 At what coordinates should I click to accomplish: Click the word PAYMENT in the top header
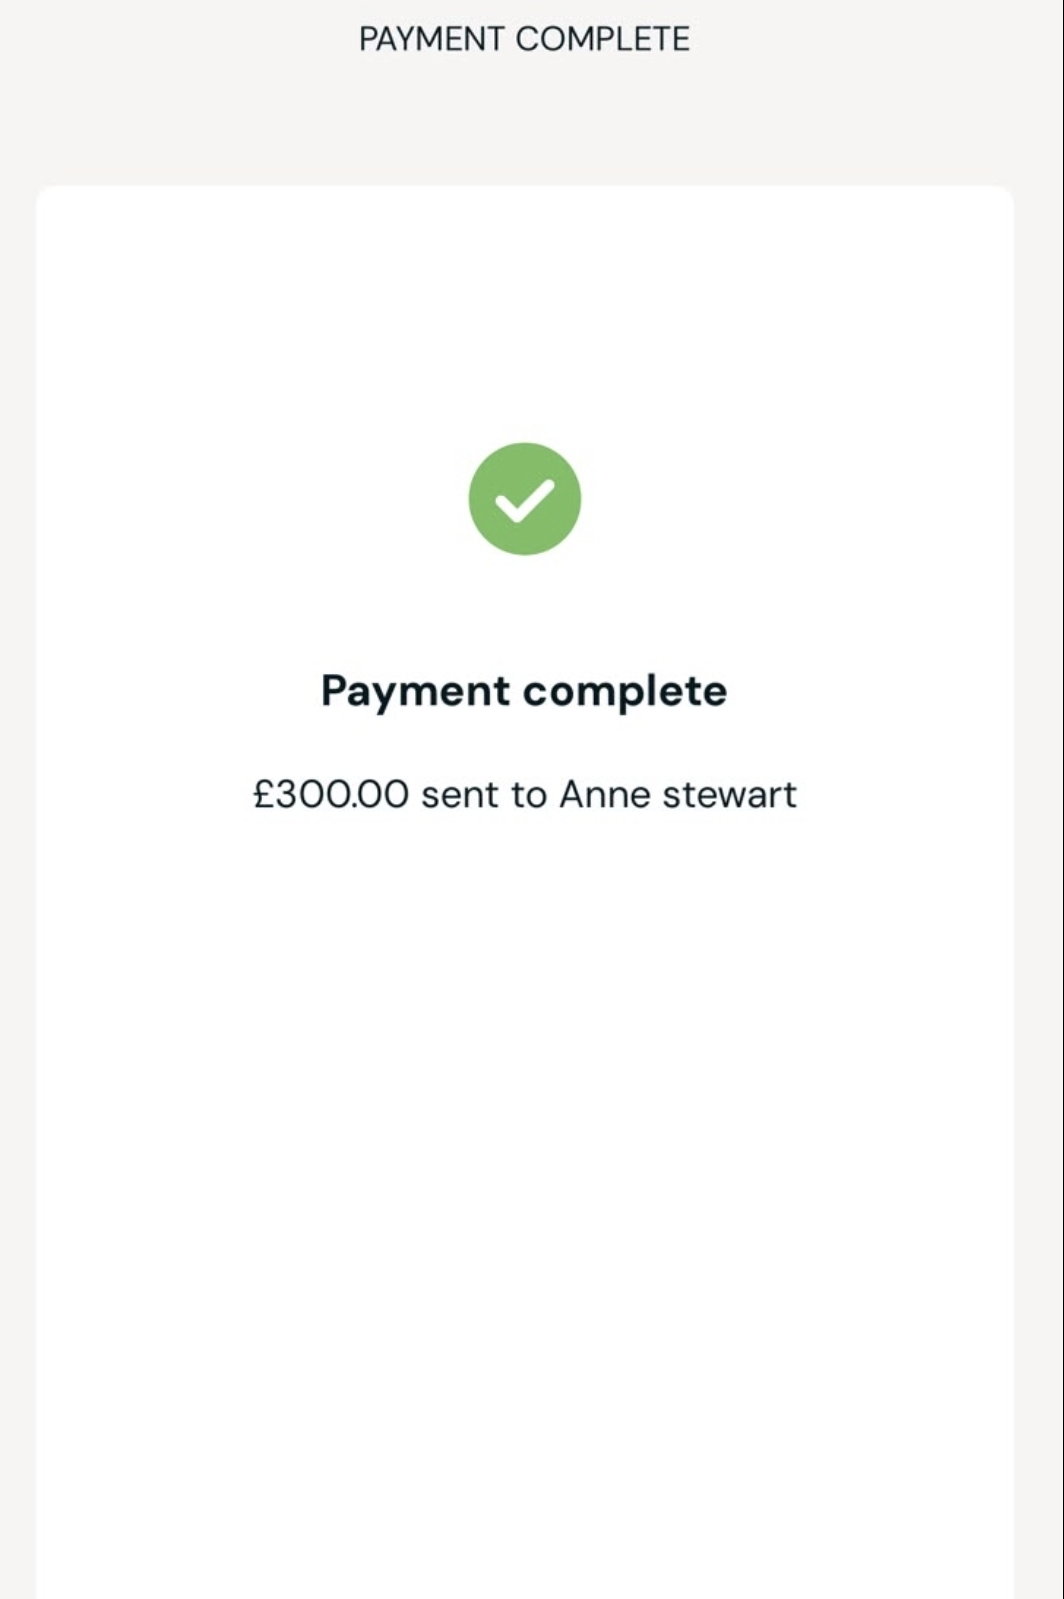432,39
